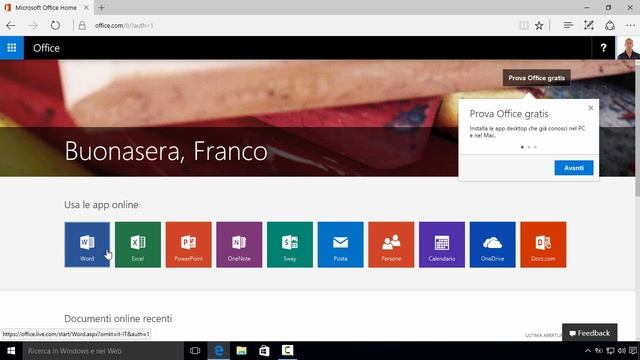Open the Edge Hub icon
This screenshot has width=640, height=360.
point(568,25)
